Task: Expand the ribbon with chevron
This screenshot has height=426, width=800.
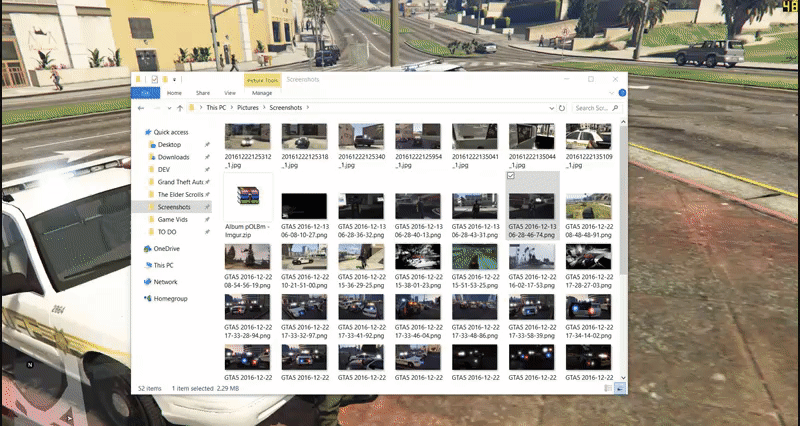Action: [612, 93]
